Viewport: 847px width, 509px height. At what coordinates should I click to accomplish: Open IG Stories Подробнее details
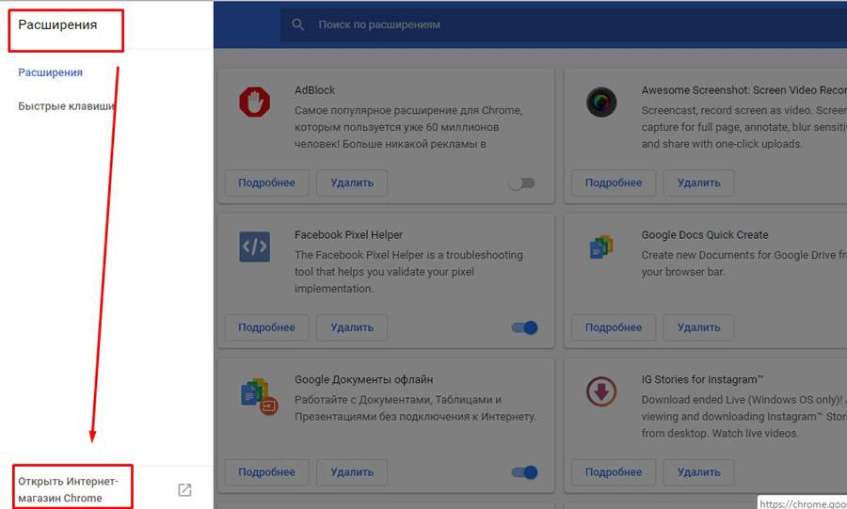point(613,472)
